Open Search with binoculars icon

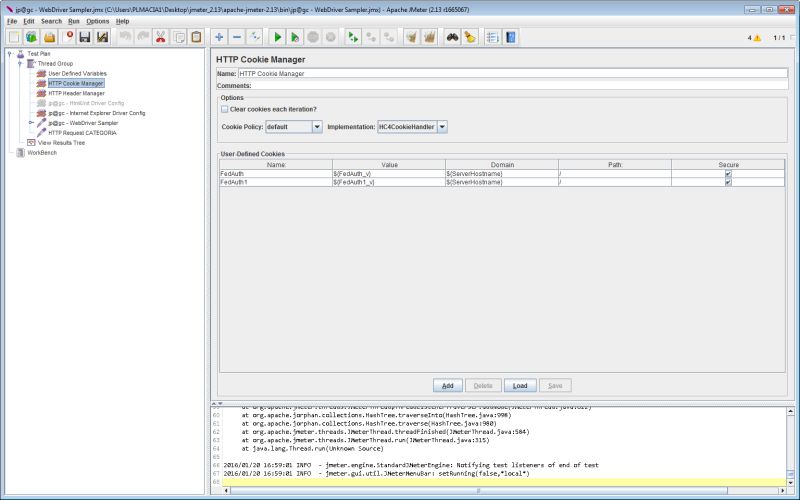coord(452,37)
